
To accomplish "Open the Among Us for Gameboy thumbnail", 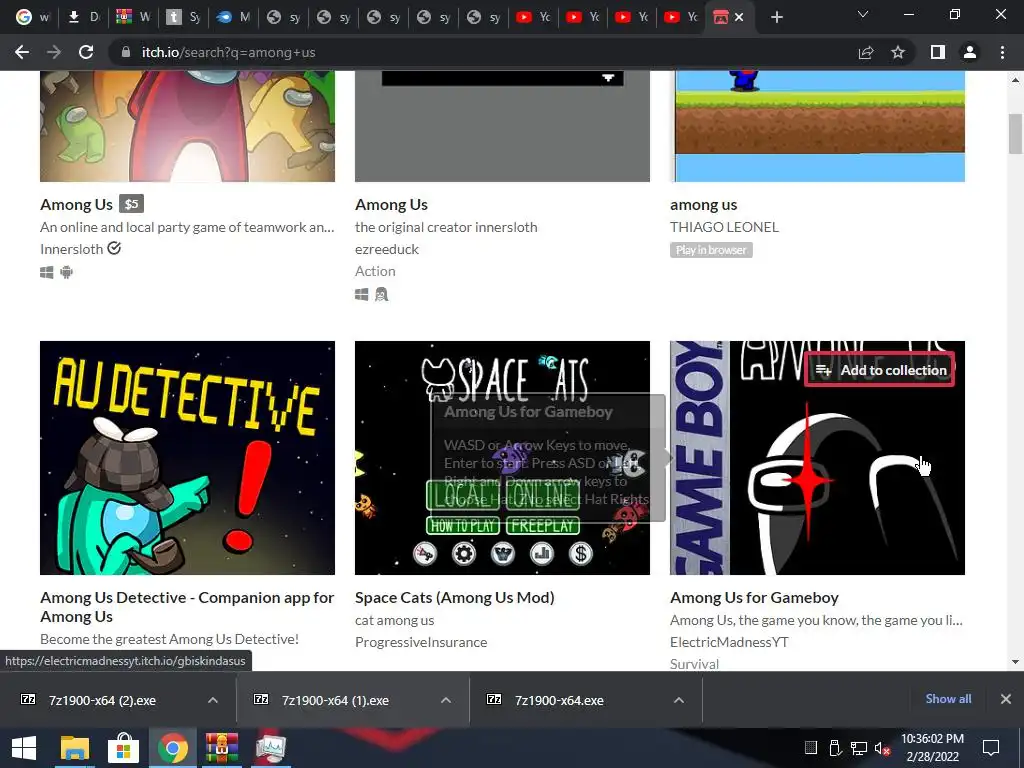I will (817, 458).
